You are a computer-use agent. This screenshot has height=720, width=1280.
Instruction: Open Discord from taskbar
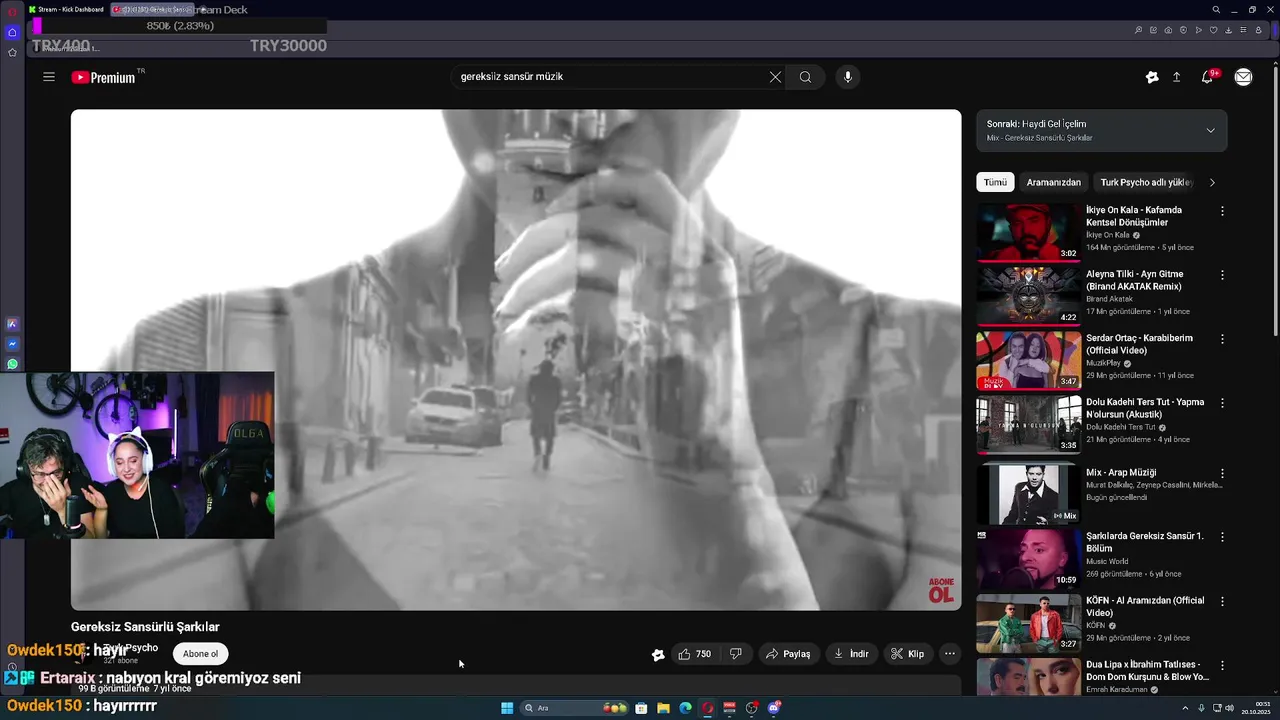coord(774,708)
